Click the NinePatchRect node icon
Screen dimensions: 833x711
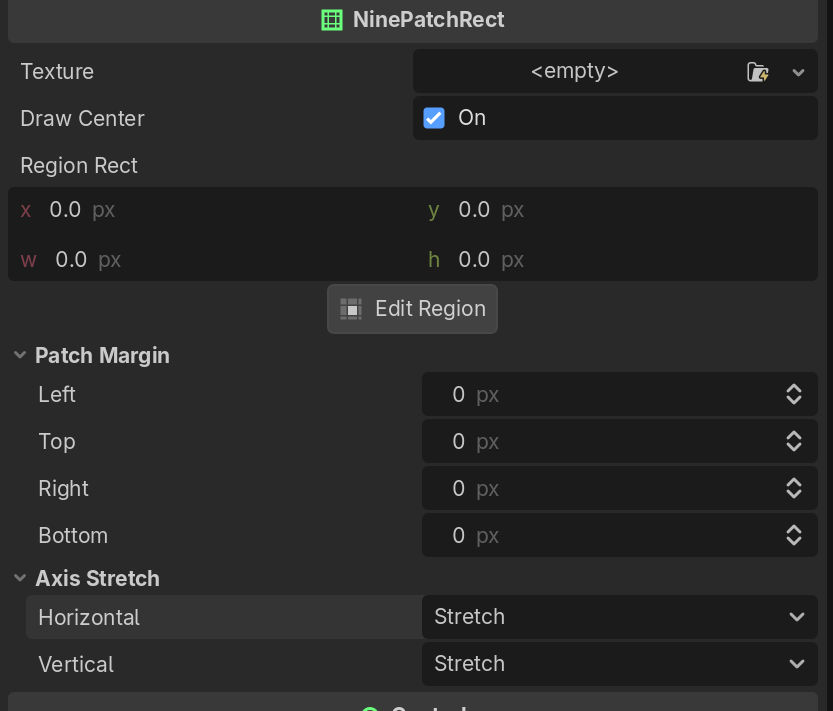332,20
